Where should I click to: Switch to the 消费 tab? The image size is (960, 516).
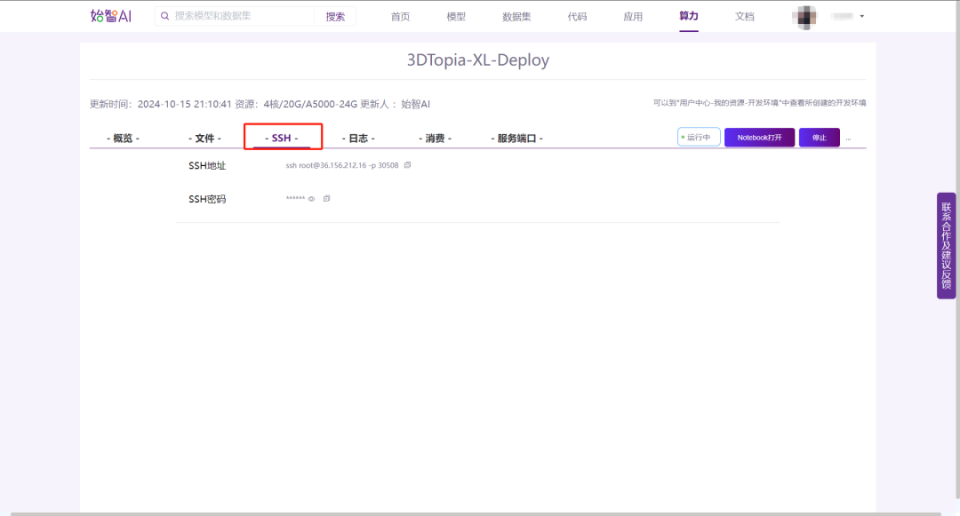click(435, 138)
